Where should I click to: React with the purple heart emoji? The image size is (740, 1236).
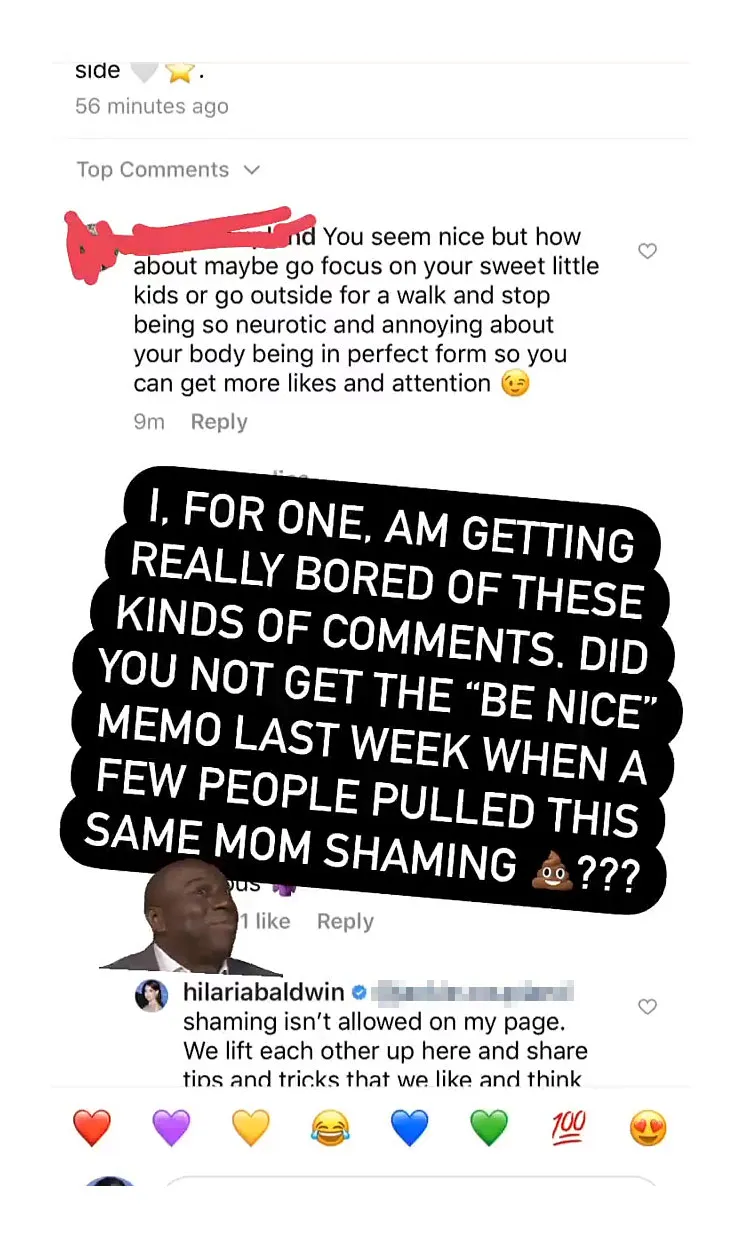[x=170, y=1127]
